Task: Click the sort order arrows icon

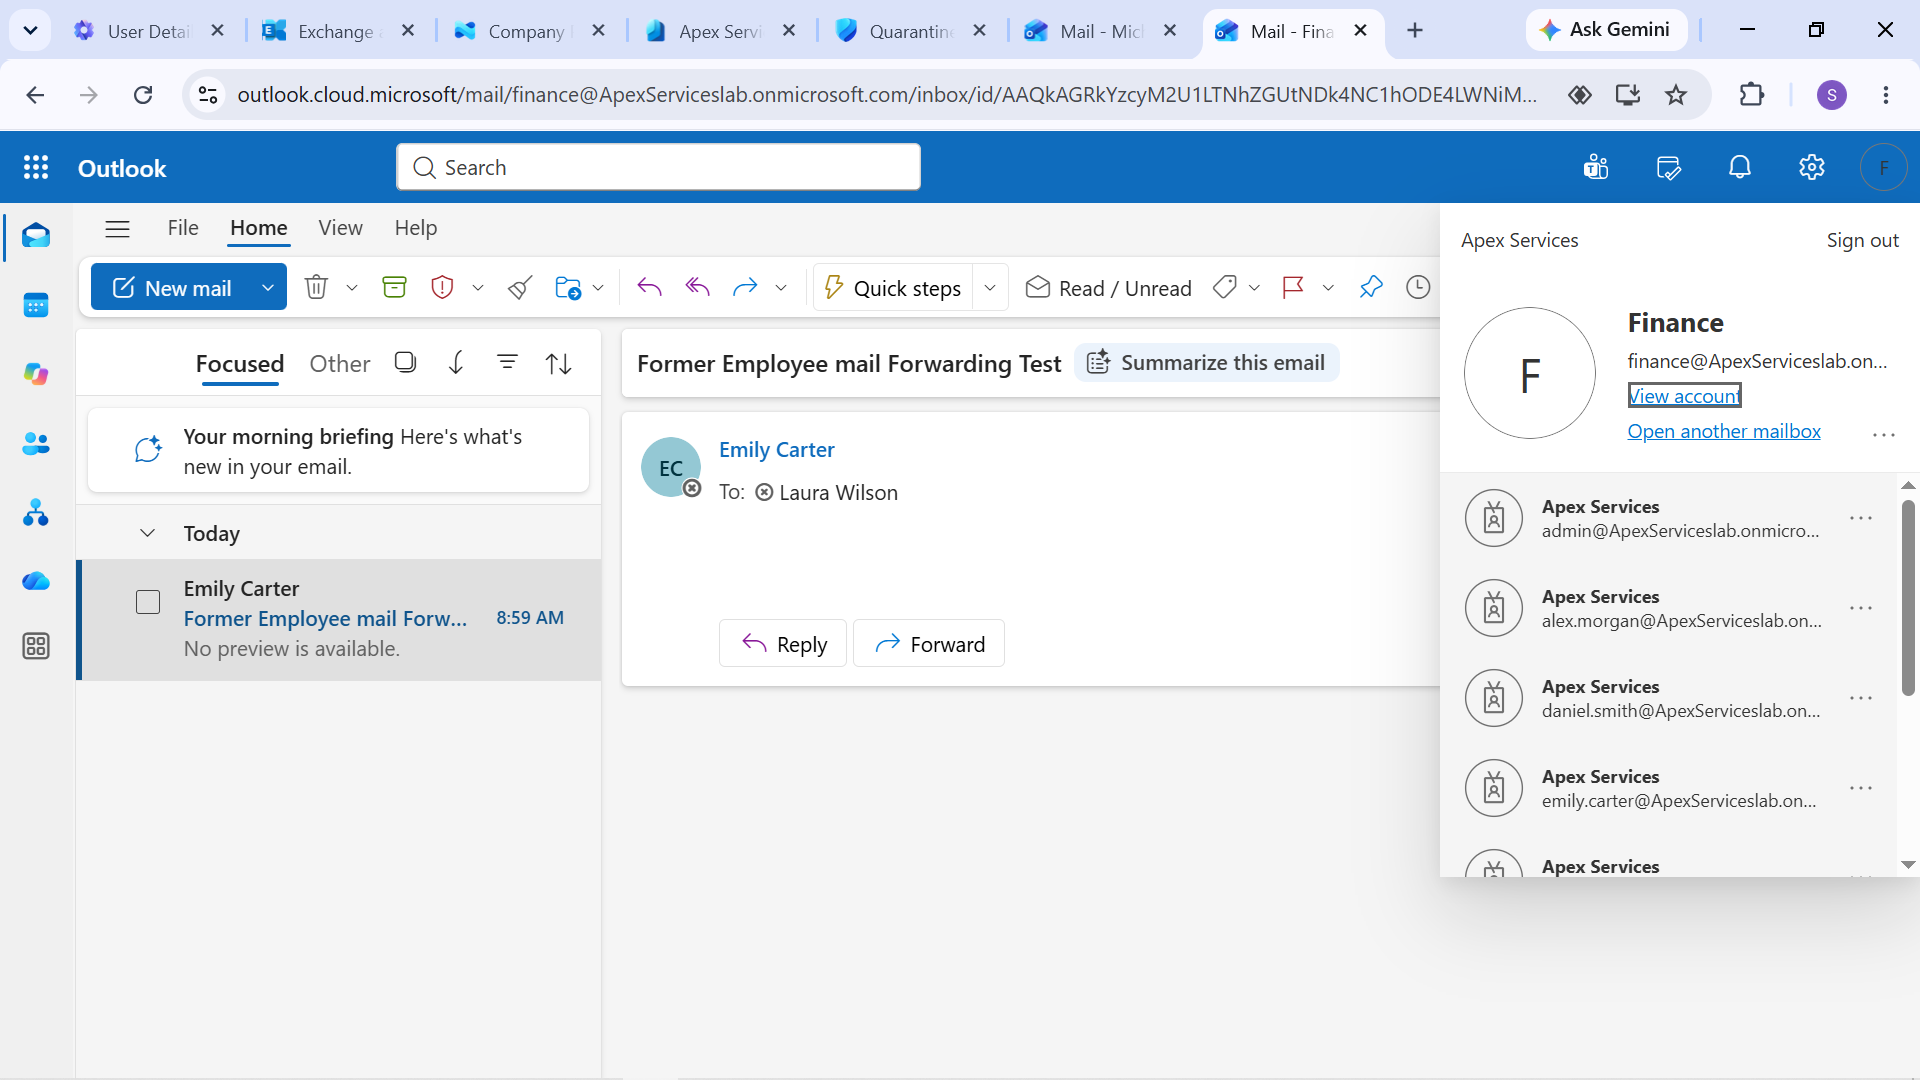Action: 559,363
